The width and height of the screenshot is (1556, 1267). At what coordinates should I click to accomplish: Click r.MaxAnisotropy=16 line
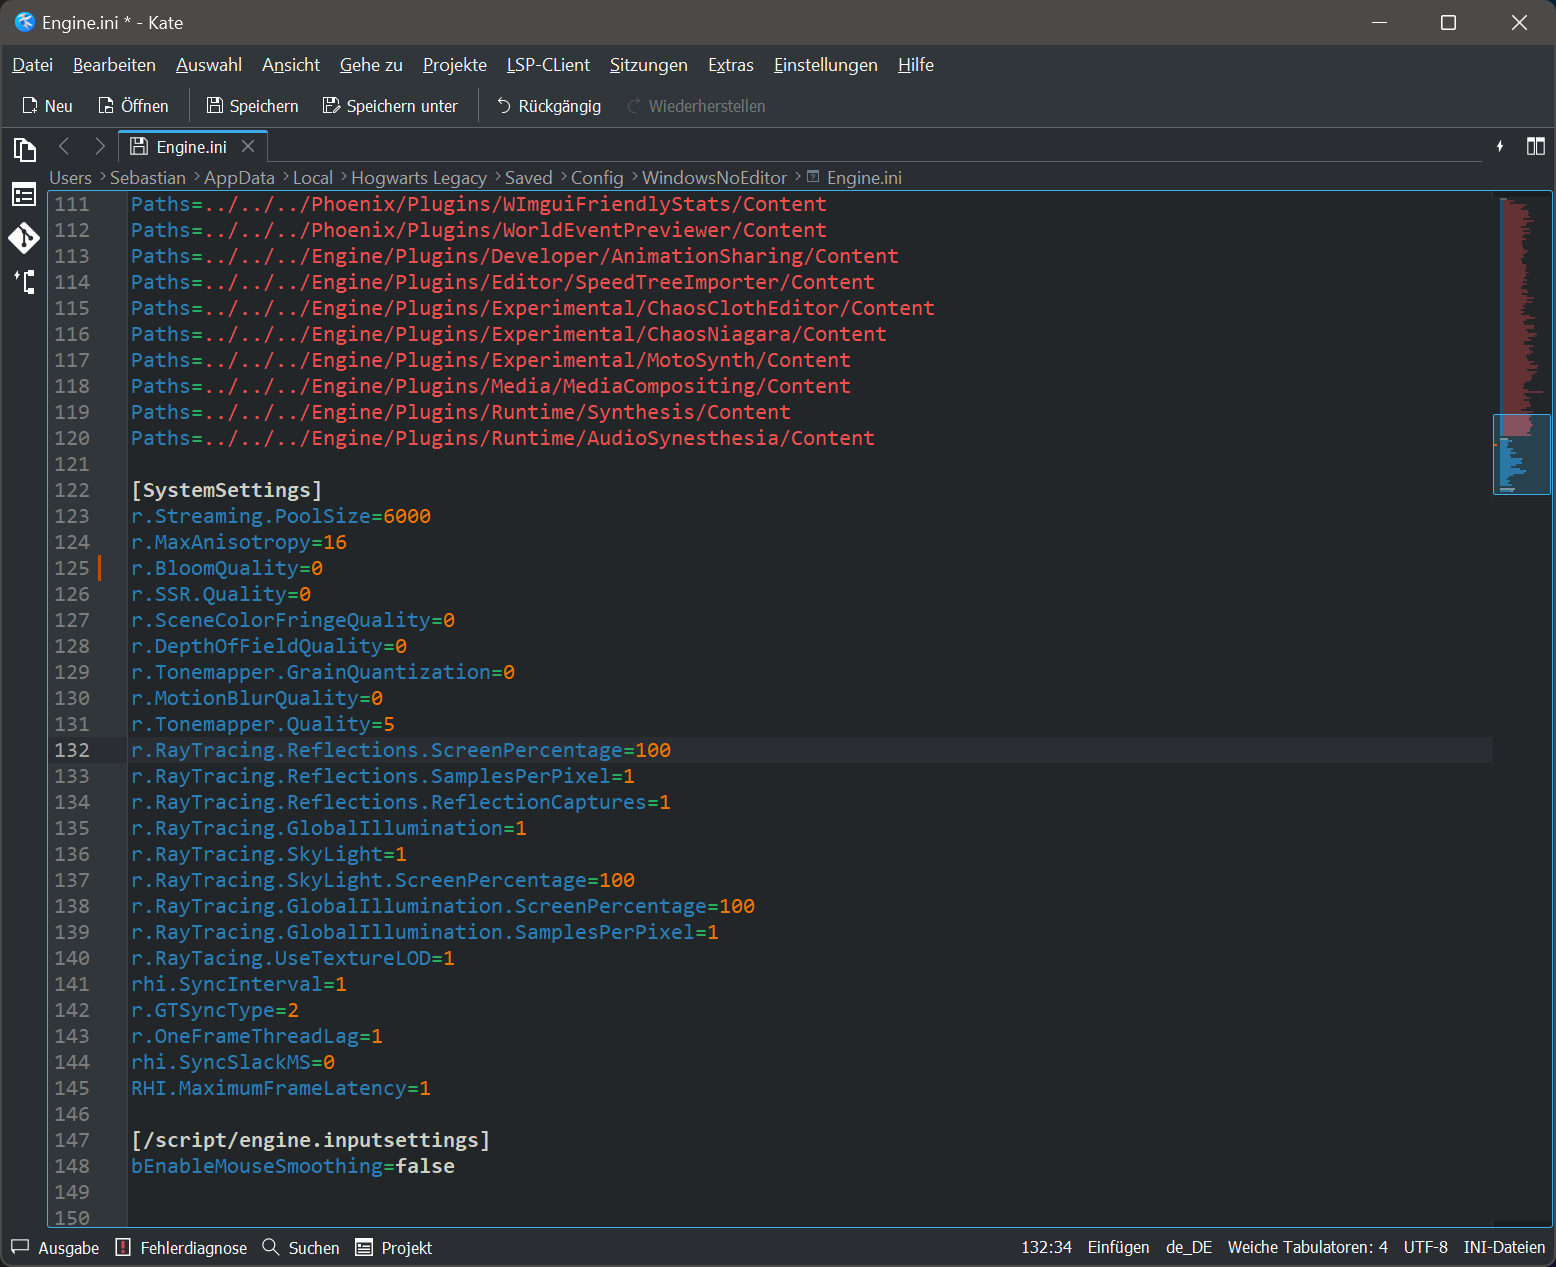coord(239,542)
